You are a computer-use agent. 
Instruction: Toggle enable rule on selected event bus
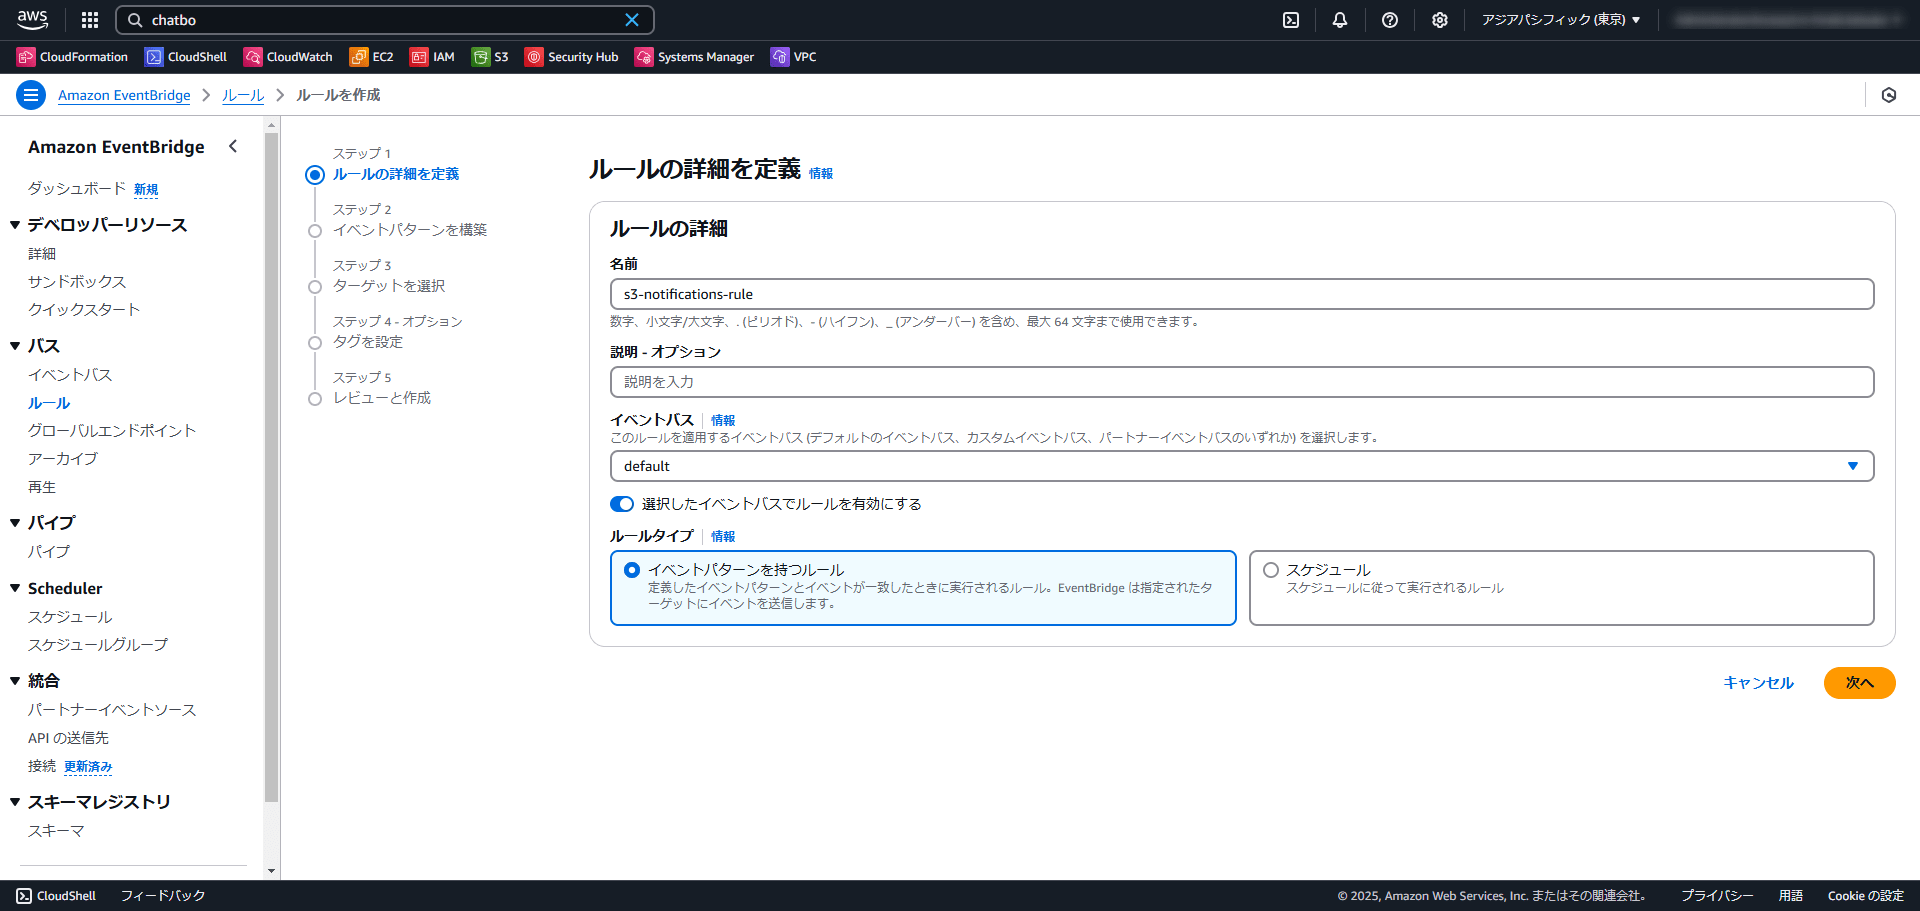pos(622,504)
